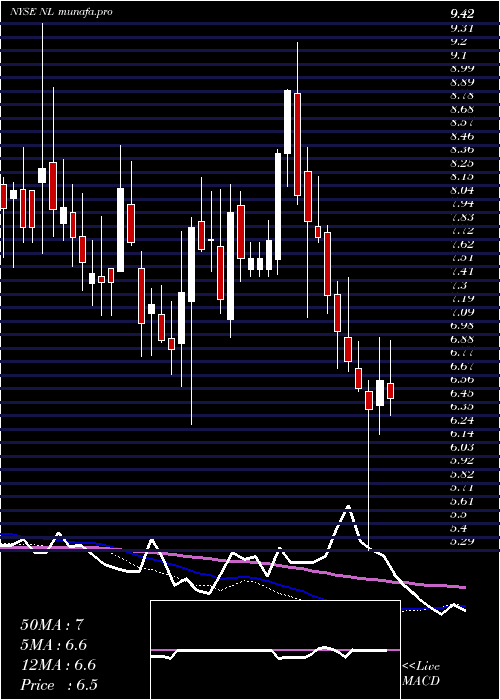Click the 5MA : 6.6 readout
500x700 pixels.
pos(53,645)
